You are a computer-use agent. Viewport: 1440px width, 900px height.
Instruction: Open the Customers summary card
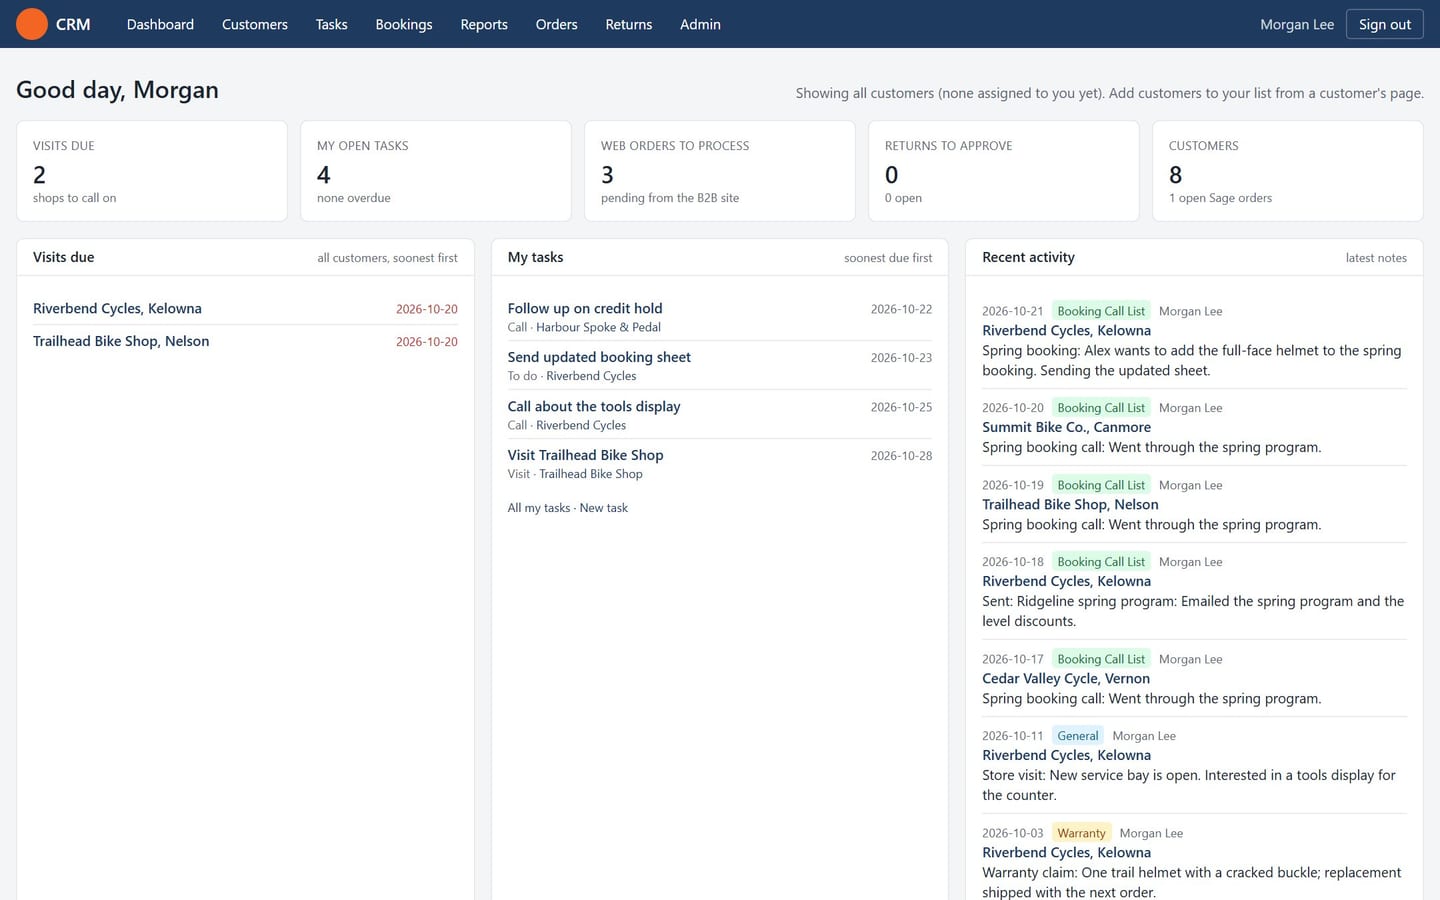1288,171
